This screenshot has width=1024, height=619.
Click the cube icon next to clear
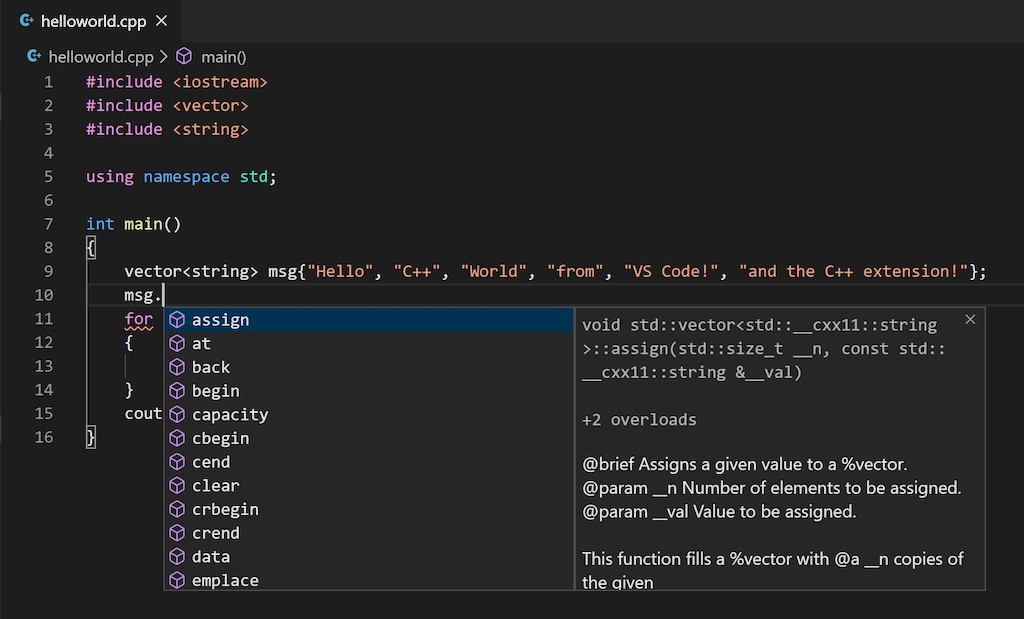pyautogui.click(x=177, y=486)
